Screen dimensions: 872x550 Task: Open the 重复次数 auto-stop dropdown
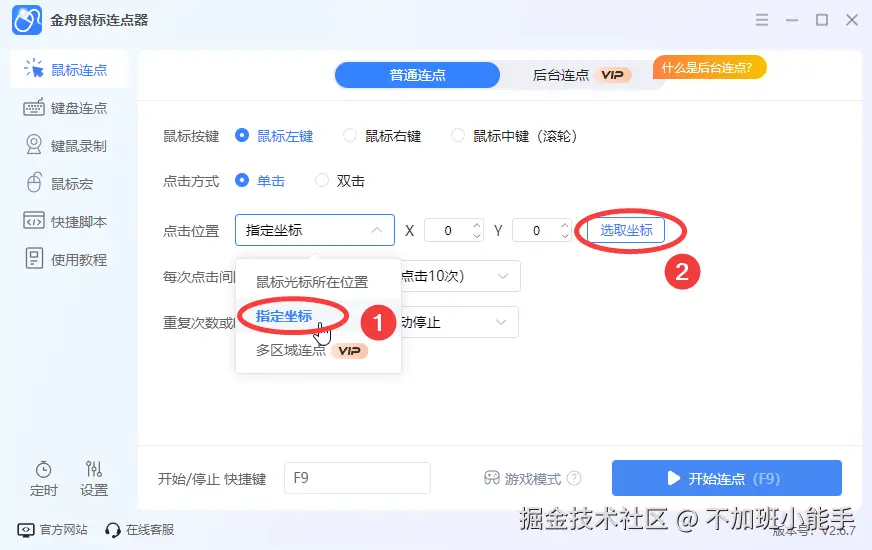click(x=459, y=322)
